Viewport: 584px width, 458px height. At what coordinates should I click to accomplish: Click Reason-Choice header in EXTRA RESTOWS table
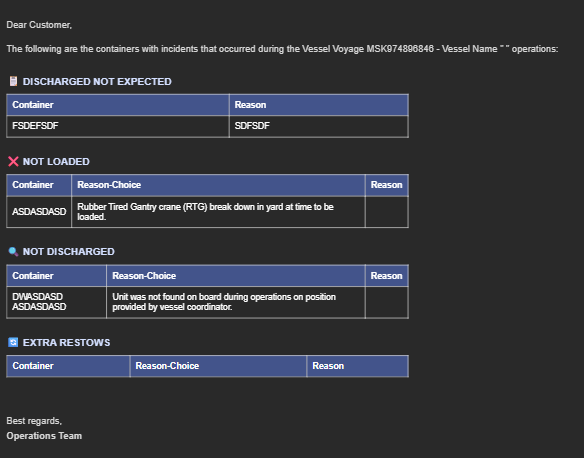[x=218, y=366]
